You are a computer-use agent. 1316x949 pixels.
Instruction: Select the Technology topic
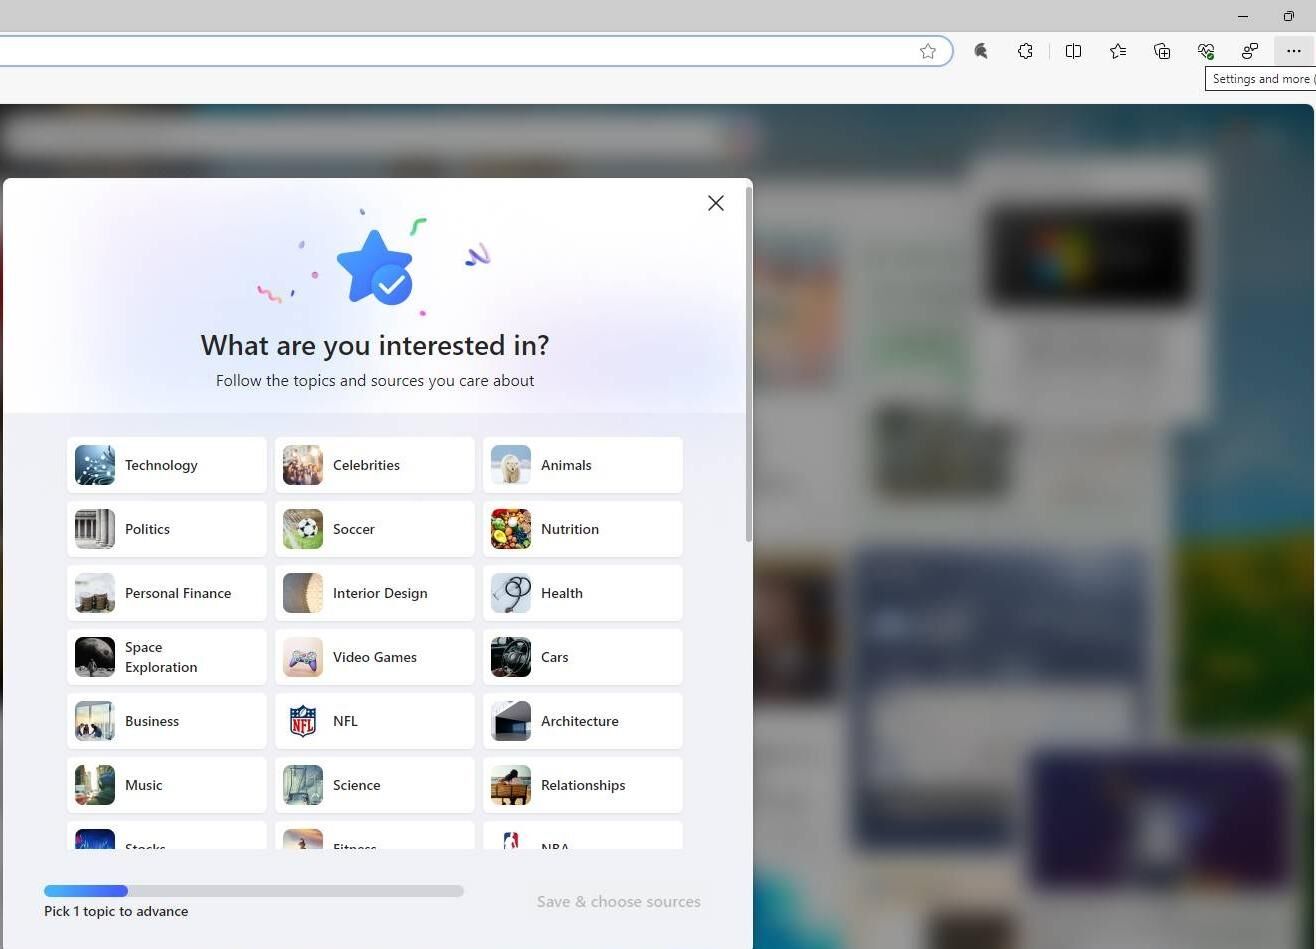[x=167, y=465]
